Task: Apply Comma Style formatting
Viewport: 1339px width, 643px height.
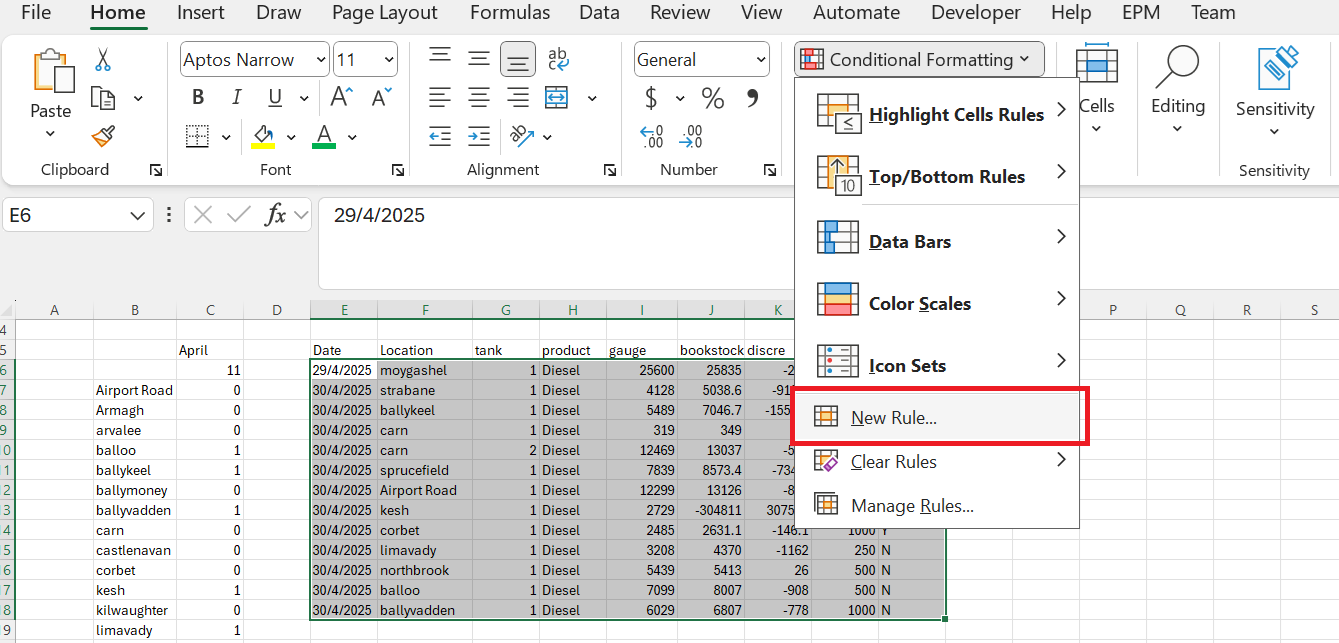Action: pyautogui.click(x=751, y=97)
